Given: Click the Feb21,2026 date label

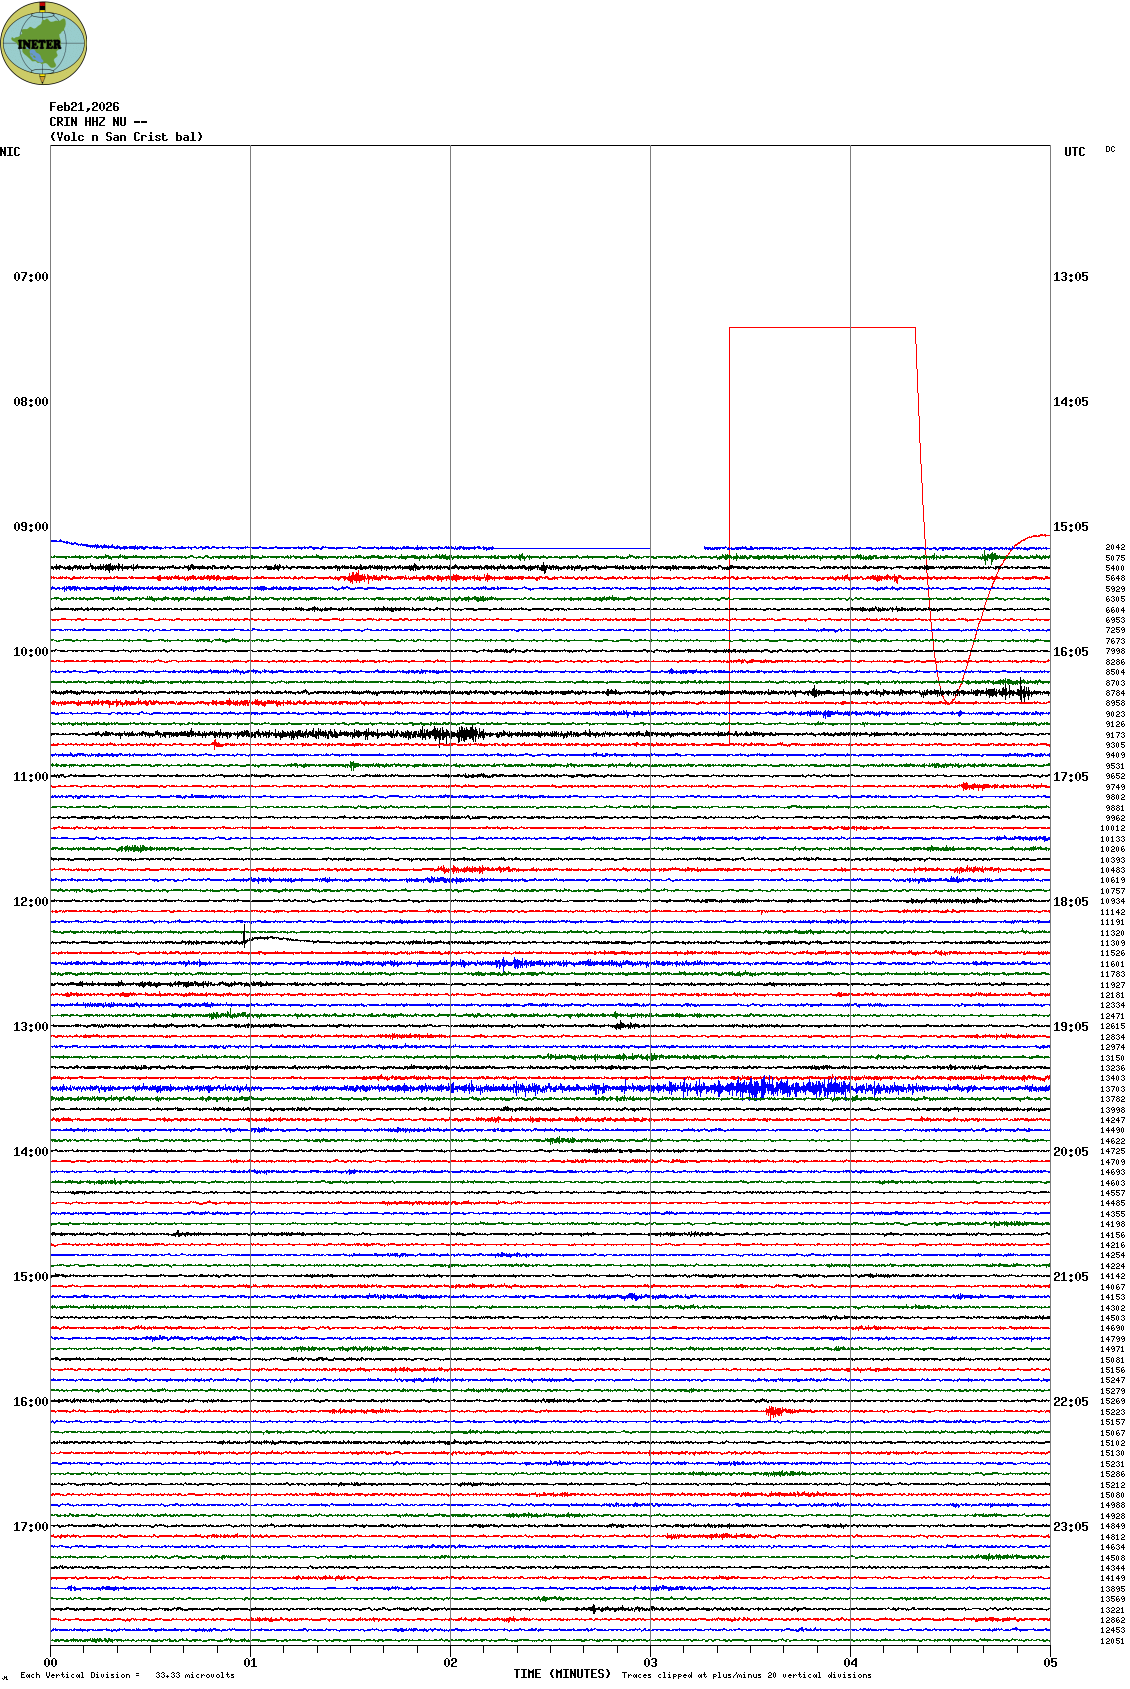Looking at the screenshot, I should [x=84, y=107].
